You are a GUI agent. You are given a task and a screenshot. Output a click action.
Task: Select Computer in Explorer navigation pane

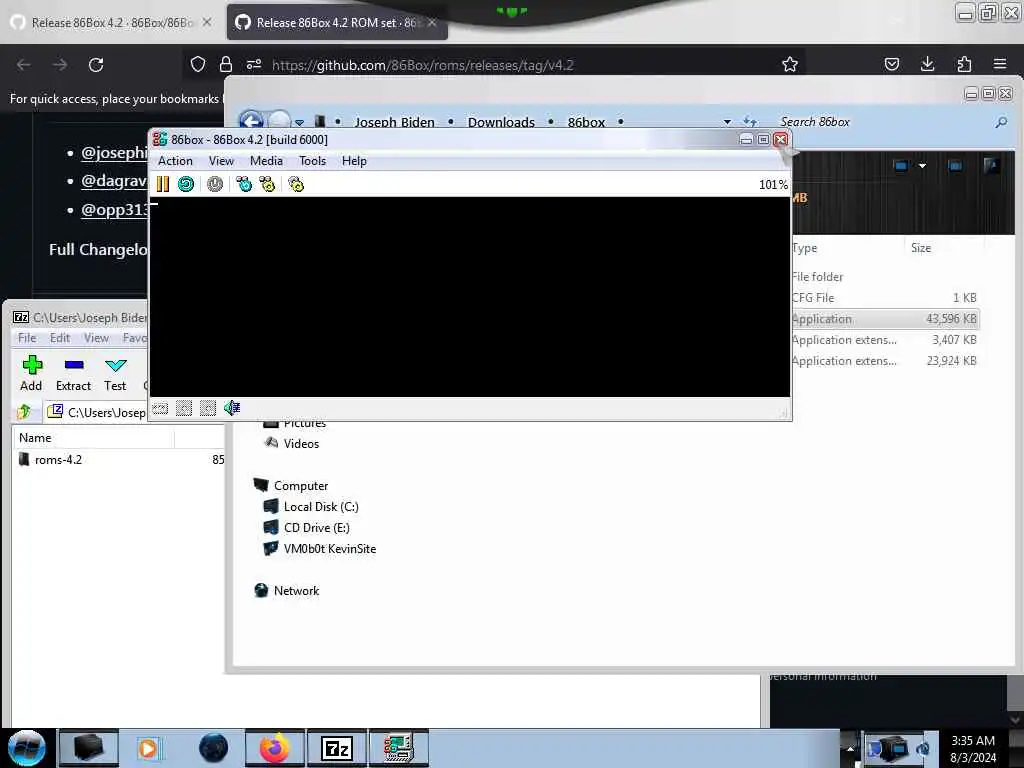291,486
